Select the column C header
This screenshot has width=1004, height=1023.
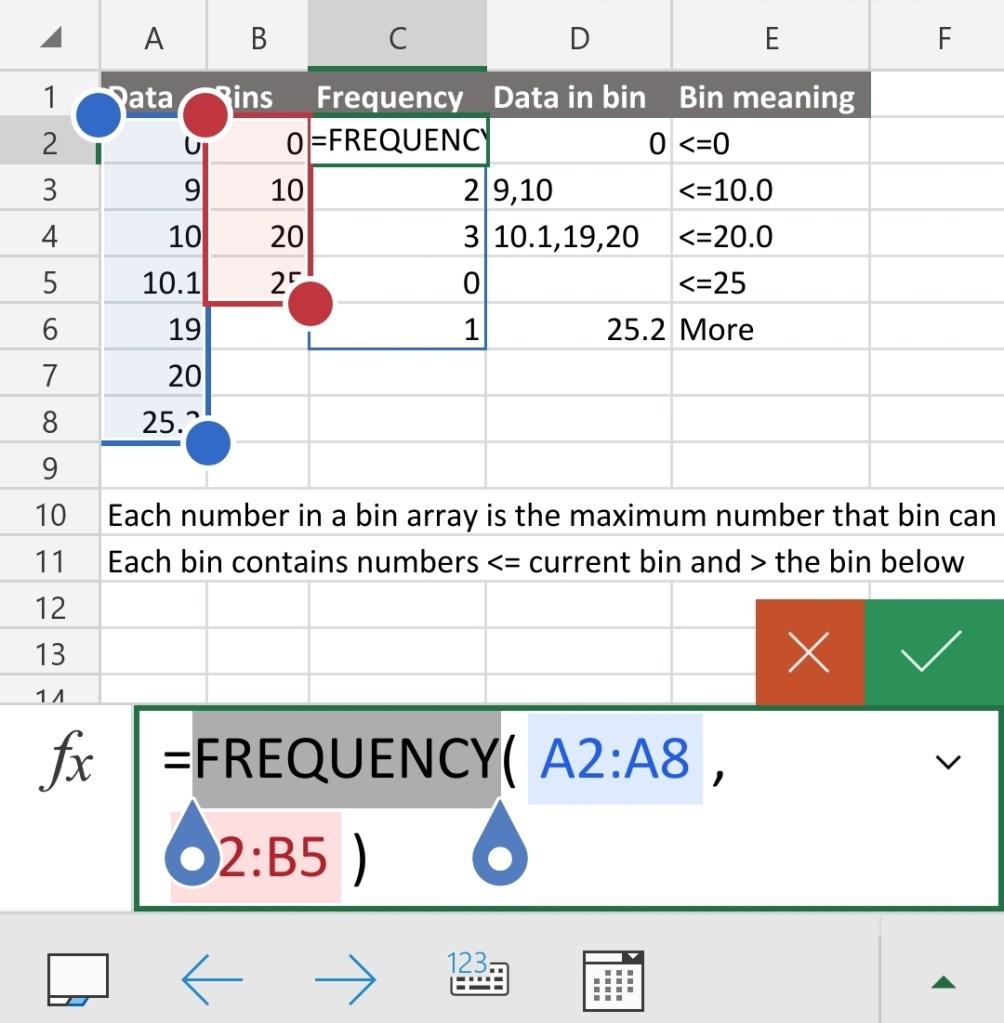pyautogui.click(x=397, y=38)
